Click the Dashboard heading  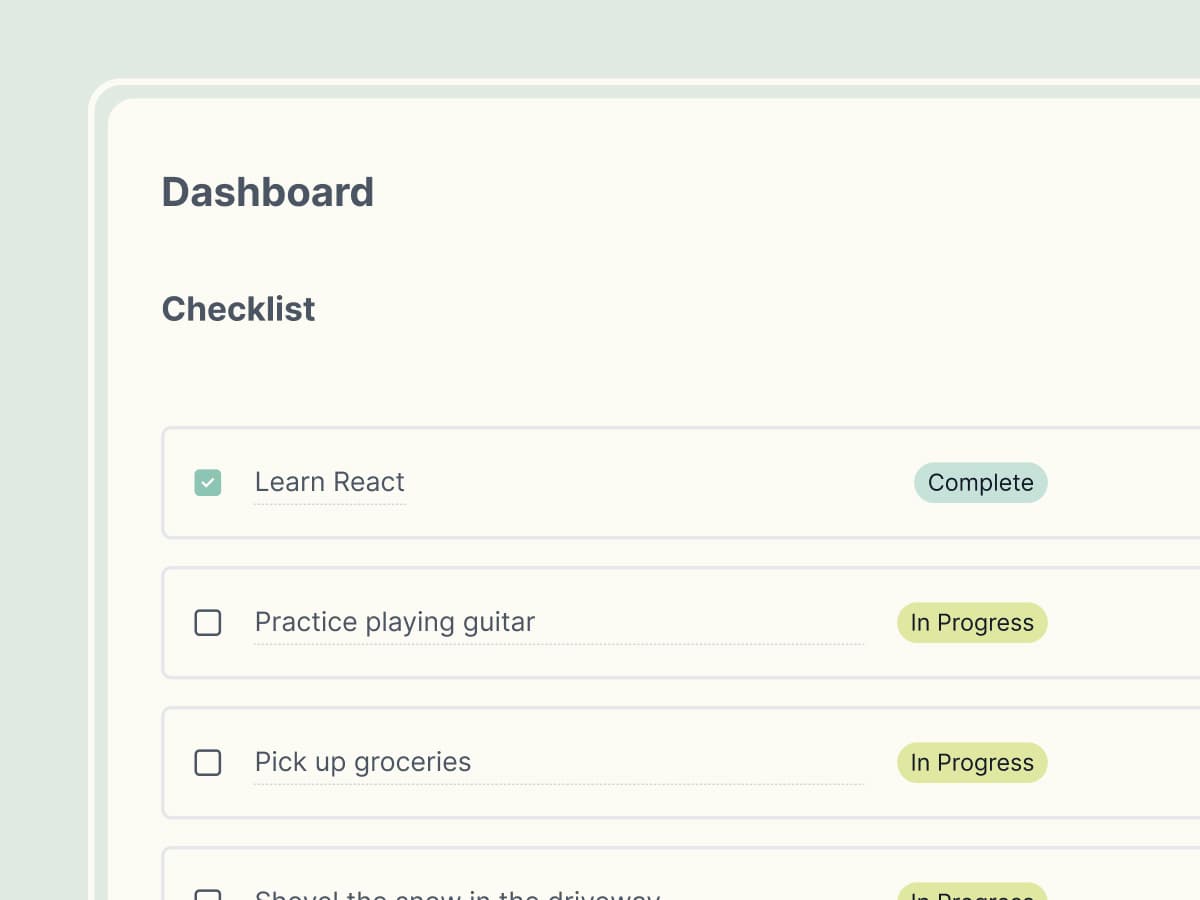(267, 192)
